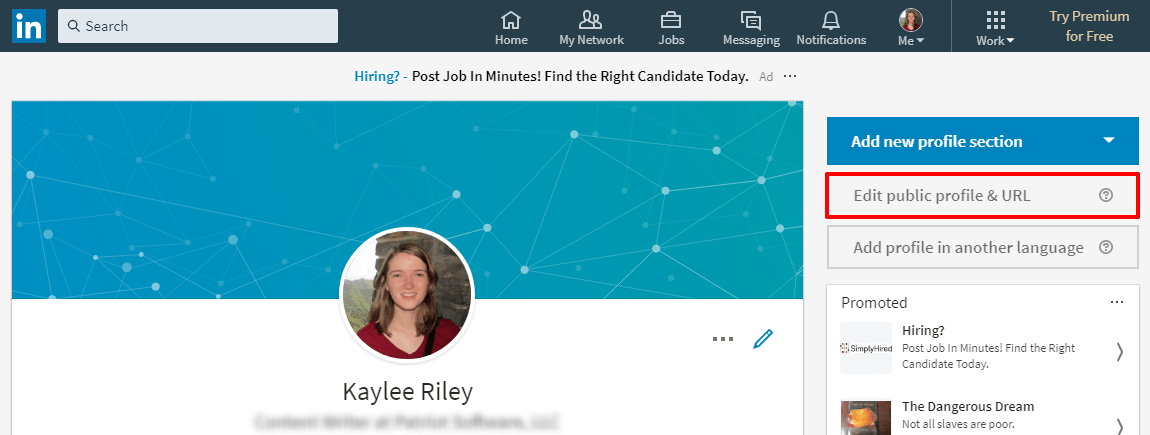Screen dimensions: 1150x435
Task: Open the Work apps grid dropdown
Action: pyautogui.click(x=995, y=27)
